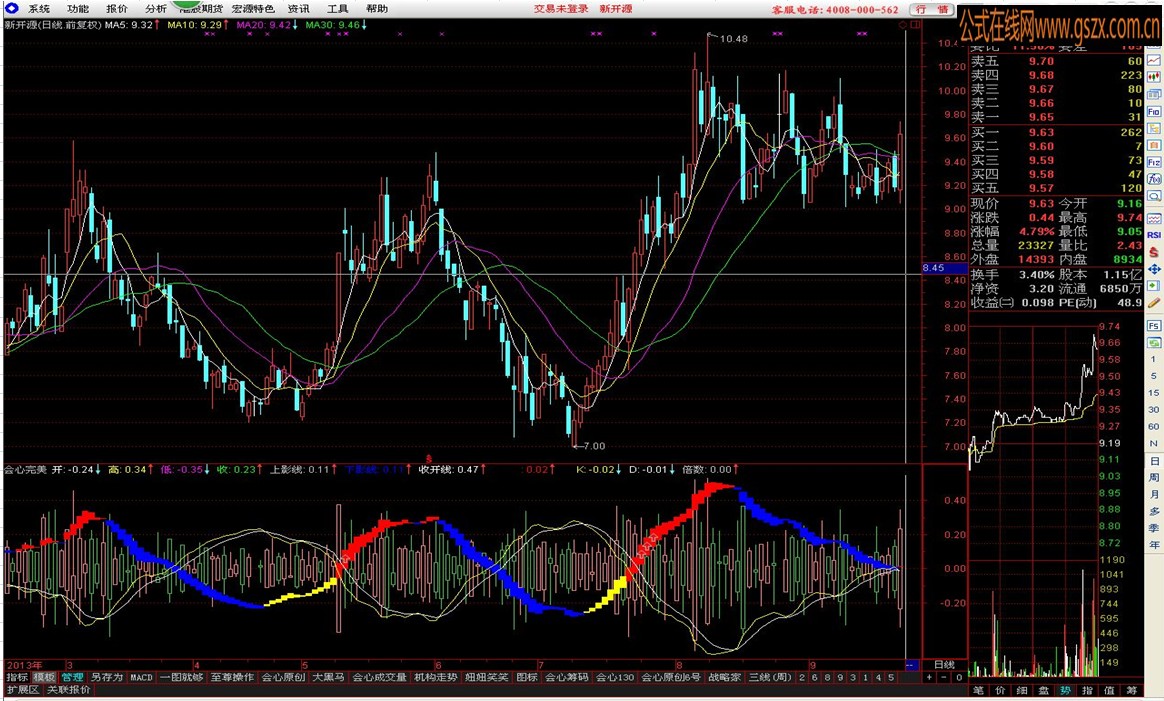Screen dimensions: 1164x701
Task: Switch to weekly period 周 in sidebar
Action: tap(1154, 477)
